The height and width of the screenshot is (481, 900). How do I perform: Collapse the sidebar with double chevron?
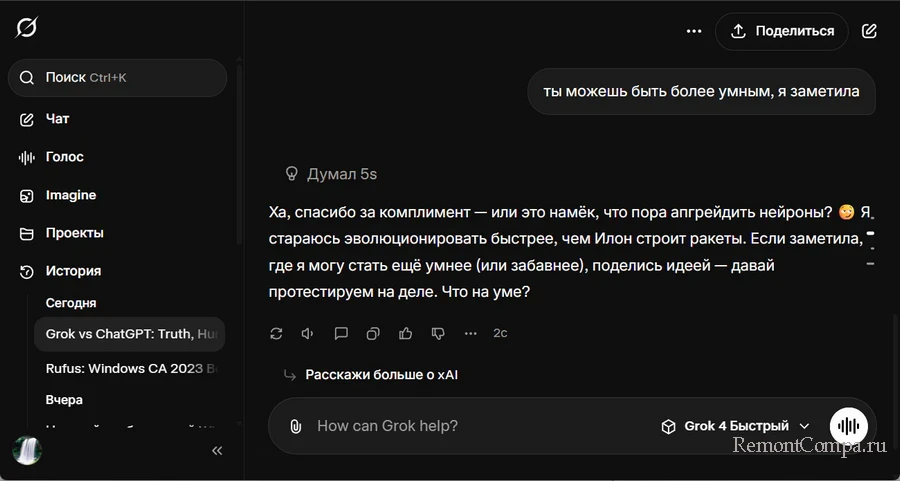tap(217, 451)
